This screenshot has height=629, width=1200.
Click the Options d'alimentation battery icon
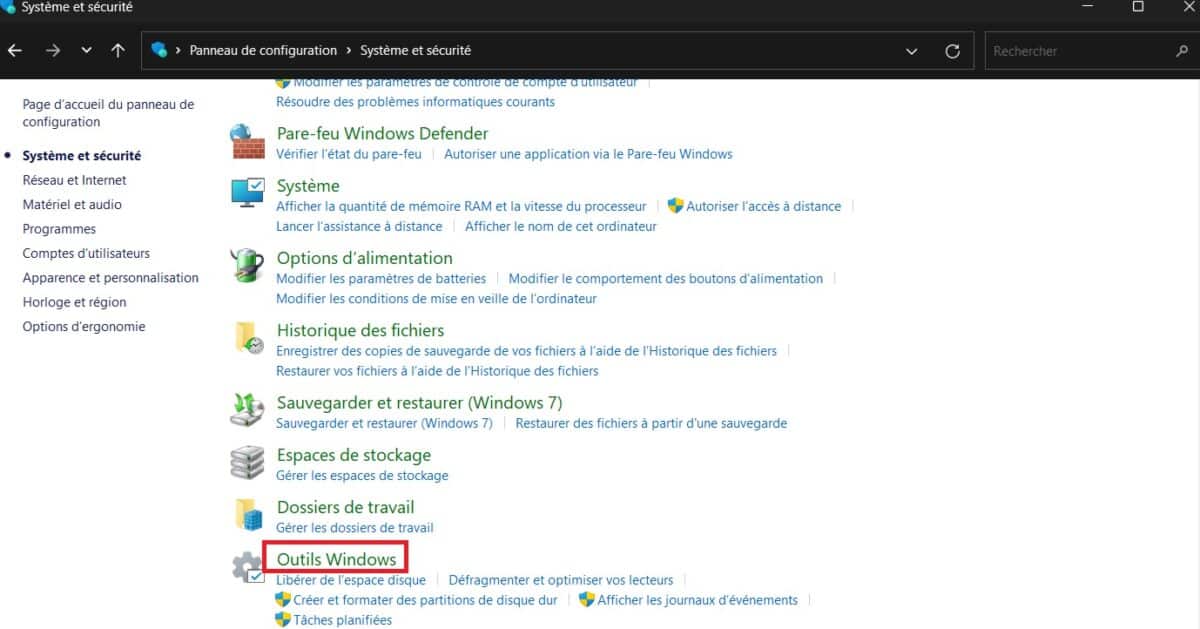pyautogui.click(x=247, y=266)
